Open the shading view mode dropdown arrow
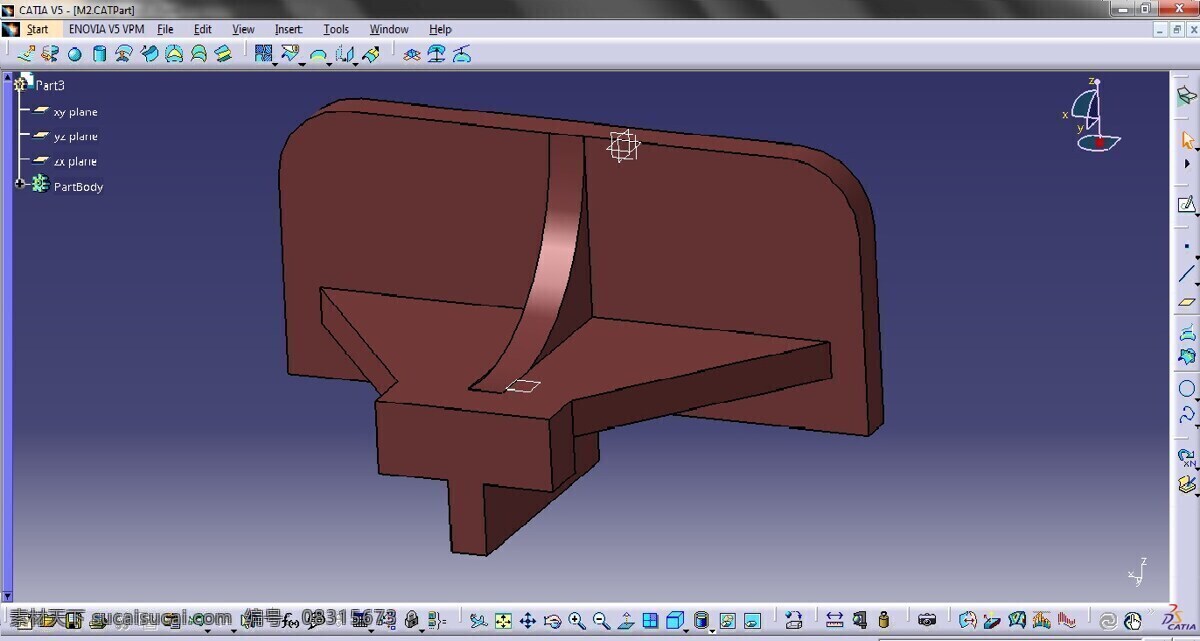Image resolution: width=1200 pixels, height=641 pixels. 711,630
